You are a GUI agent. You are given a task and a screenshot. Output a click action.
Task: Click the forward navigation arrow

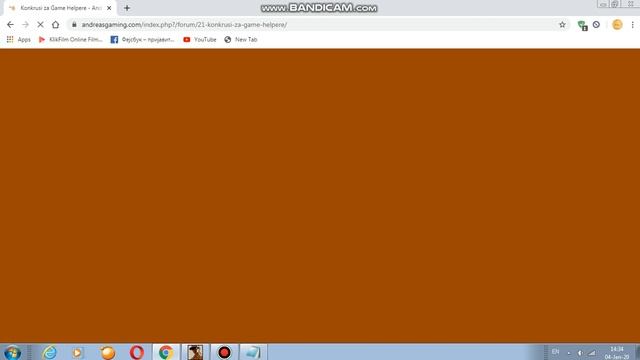[25, 24]
